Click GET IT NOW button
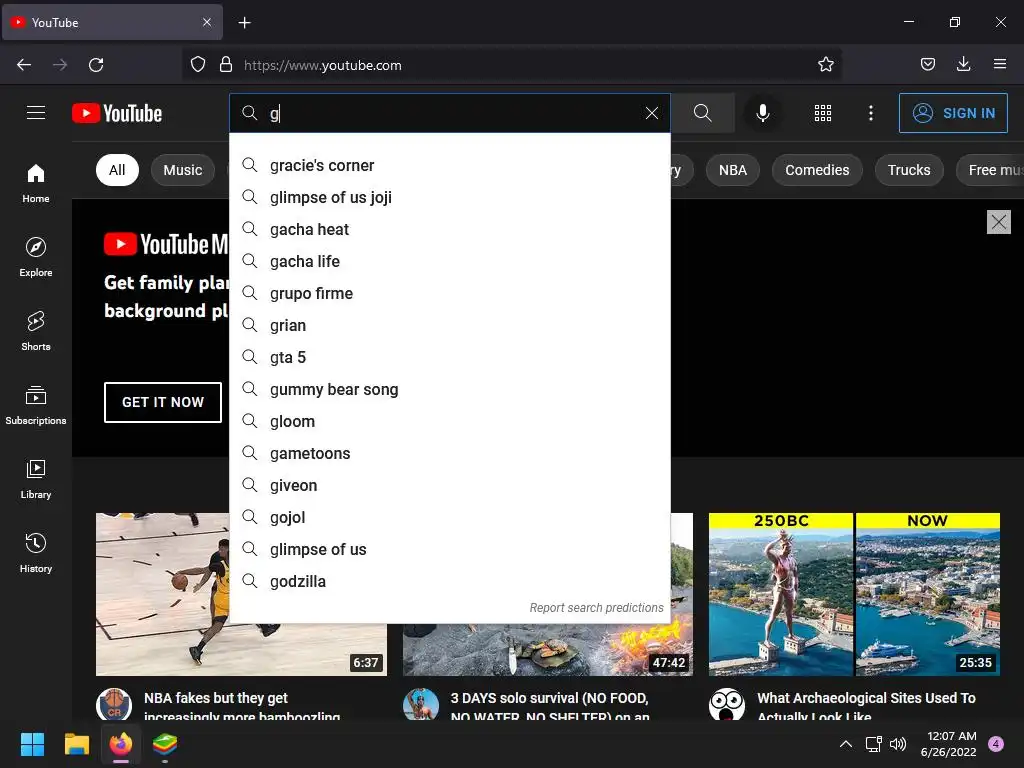The height and width of the screenshot is (768, 1024). coord(163,402)
